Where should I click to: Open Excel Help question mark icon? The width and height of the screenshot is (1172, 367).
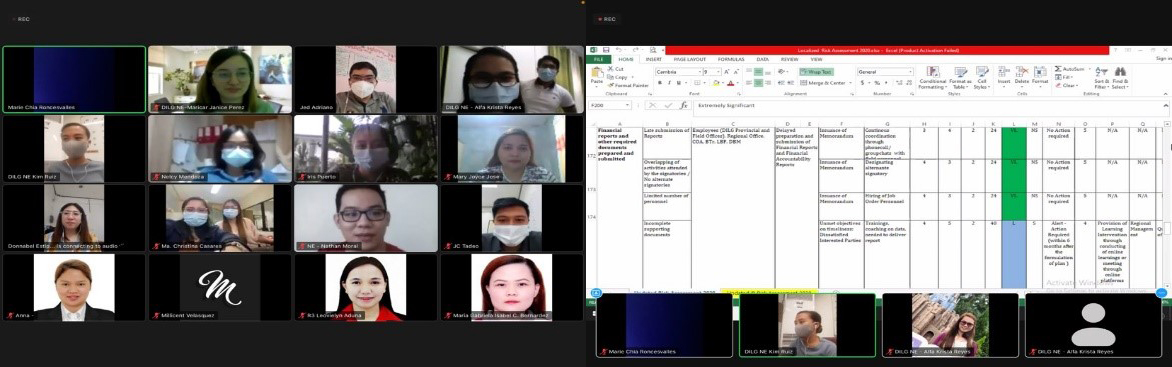(1115, 50)
